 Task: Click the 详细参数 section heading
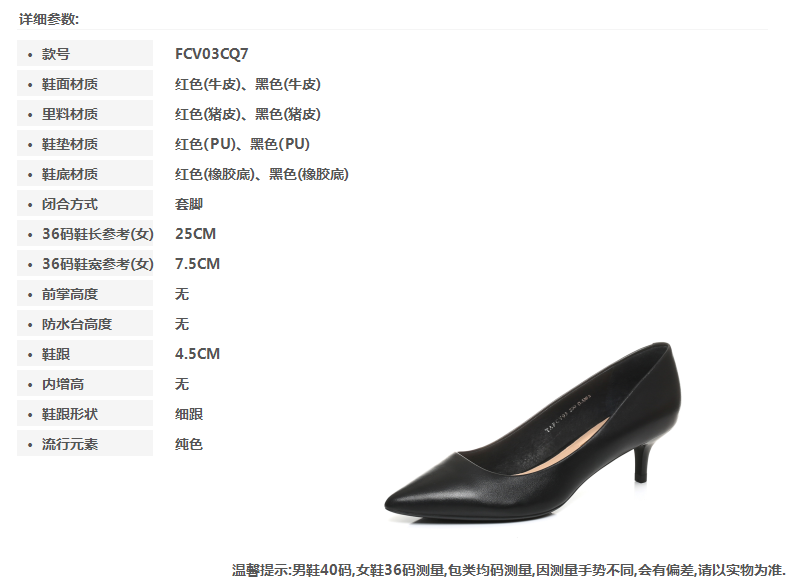(x=49, y=19)
